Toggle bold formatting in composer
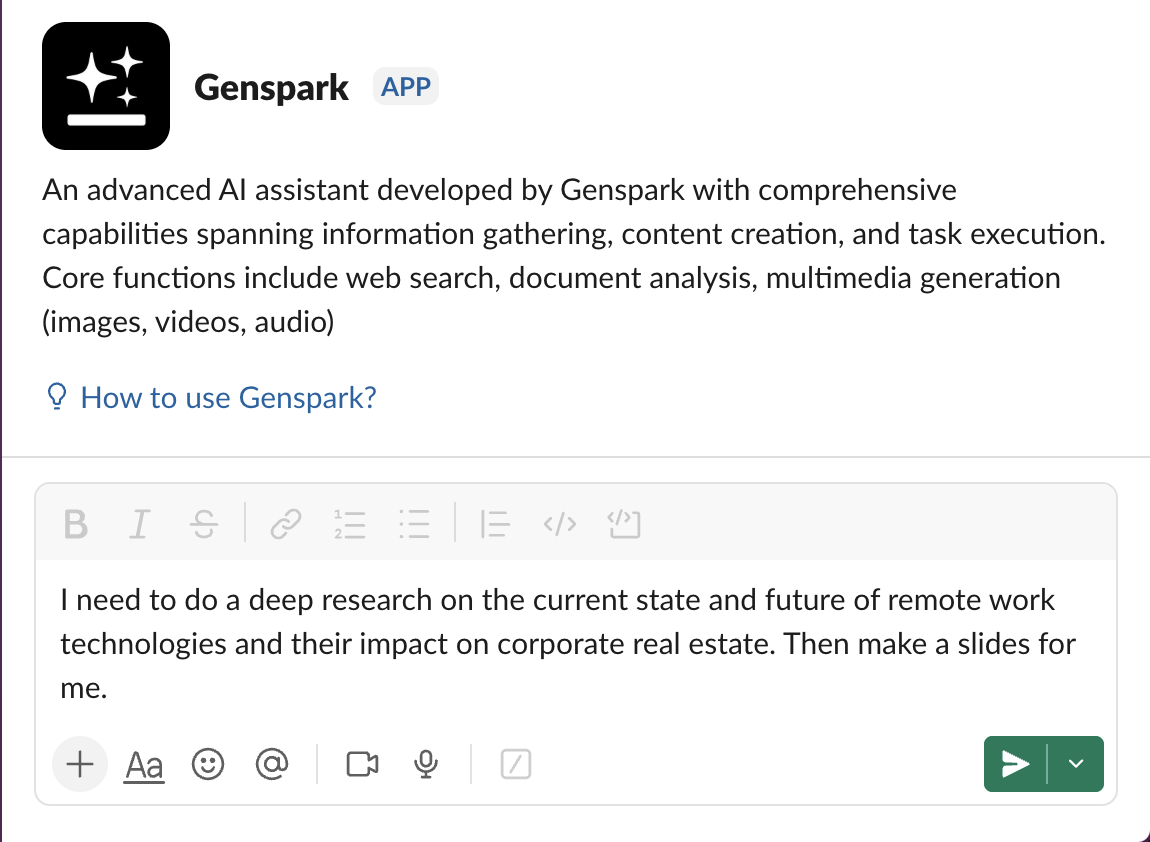The height and width of the screenshot is (842, 1150). click(x=76, y=524)
